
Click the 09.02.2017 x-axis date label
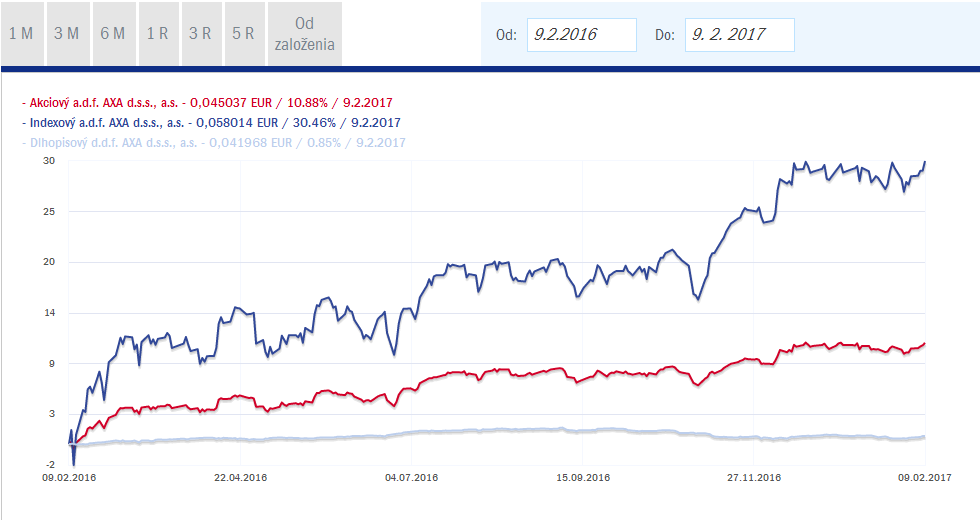[924, 478]
